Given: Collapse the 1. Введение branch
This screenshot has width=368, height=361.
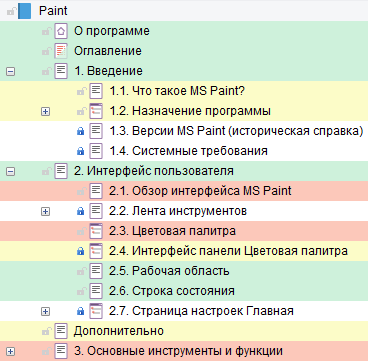Looking at the screenshot, I should [x=10, y=71].
